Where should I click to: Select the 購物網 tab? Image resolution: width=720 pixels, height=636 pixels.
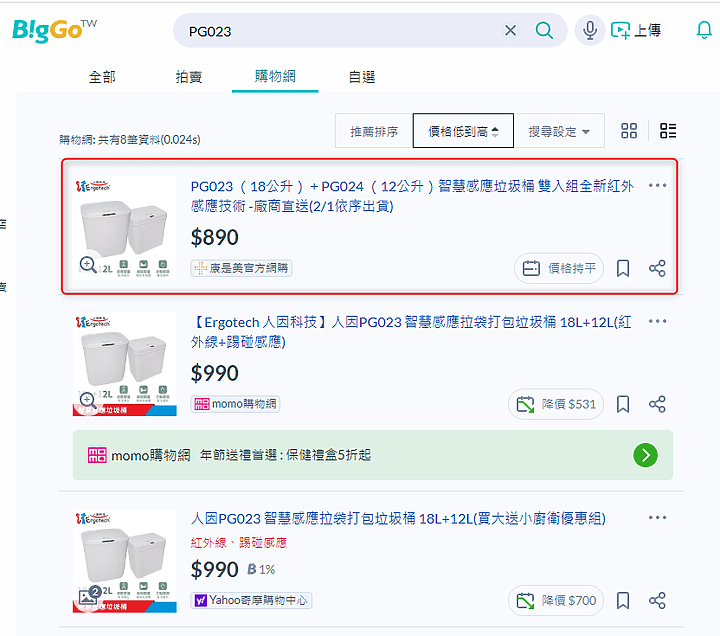coord(275,76)
